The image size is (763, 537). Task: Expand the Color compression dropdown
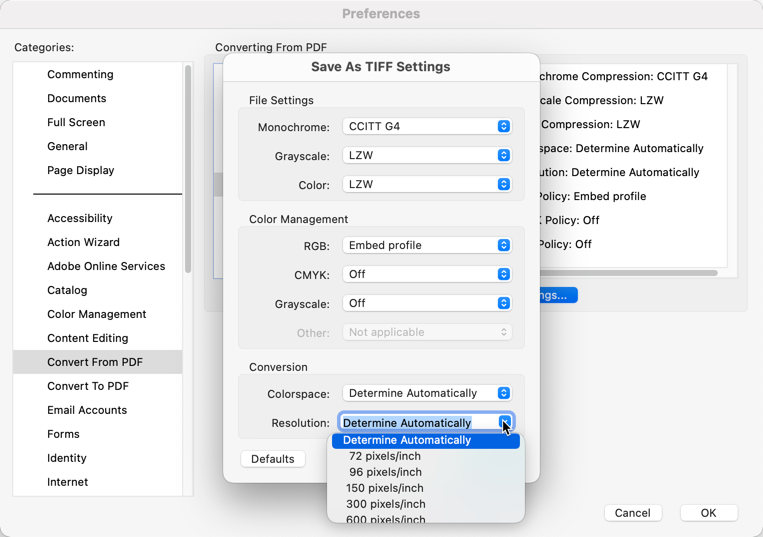click(427, 185)
